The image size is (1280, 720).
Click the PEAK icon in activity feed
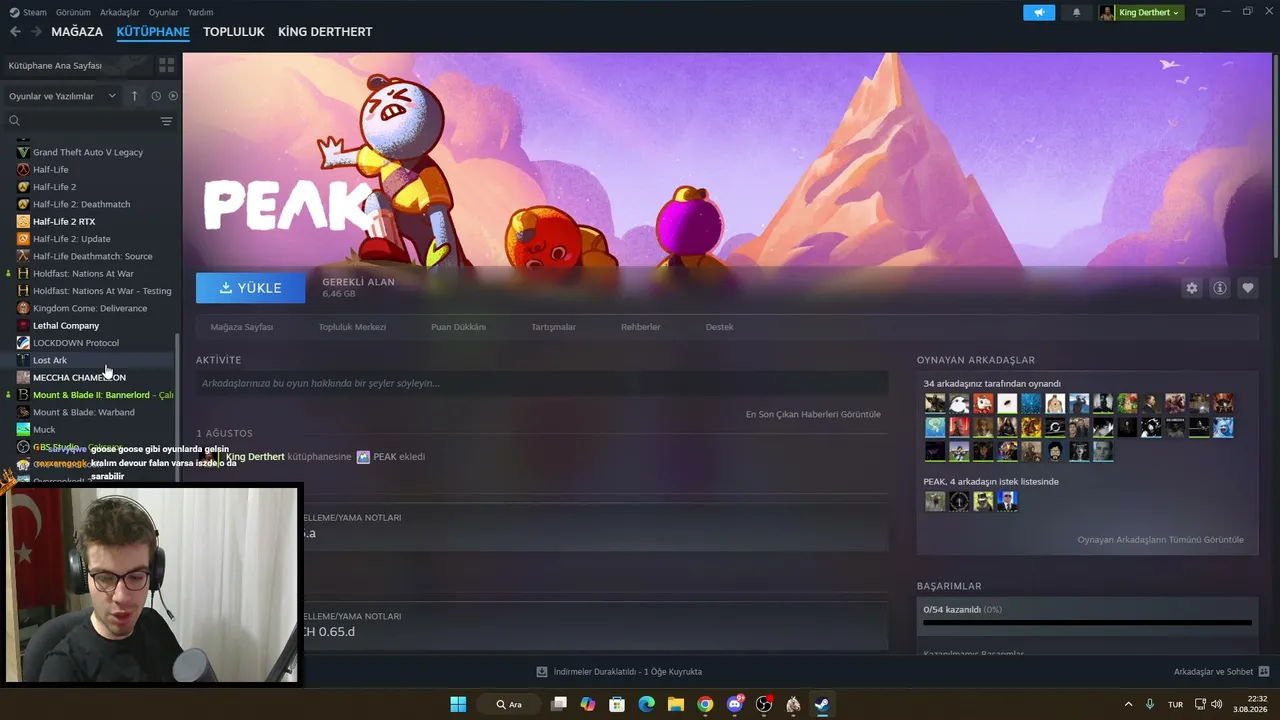point(363,457)
